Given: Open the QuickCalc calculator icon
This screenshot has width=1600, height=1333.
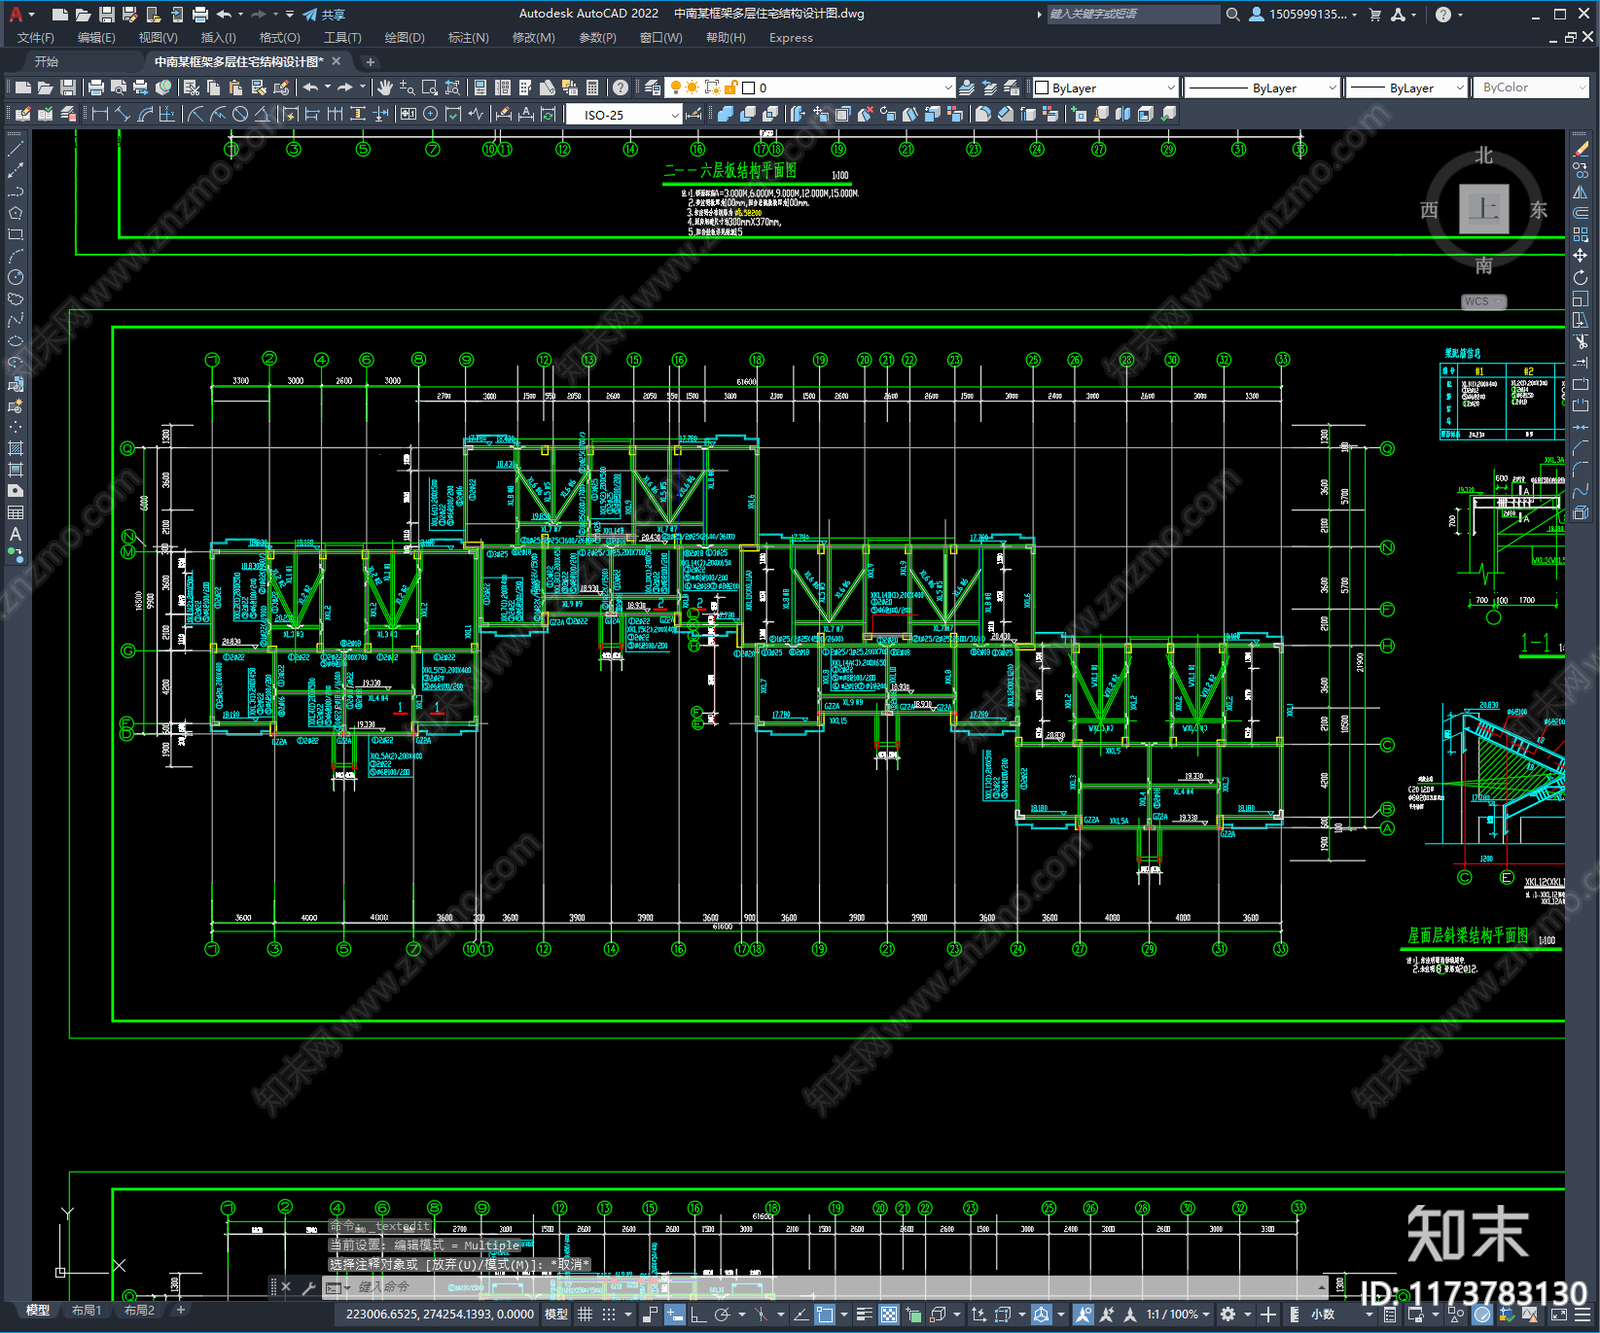Looking at the screenshot, I should pyautogui.click(x=592, y=88).
